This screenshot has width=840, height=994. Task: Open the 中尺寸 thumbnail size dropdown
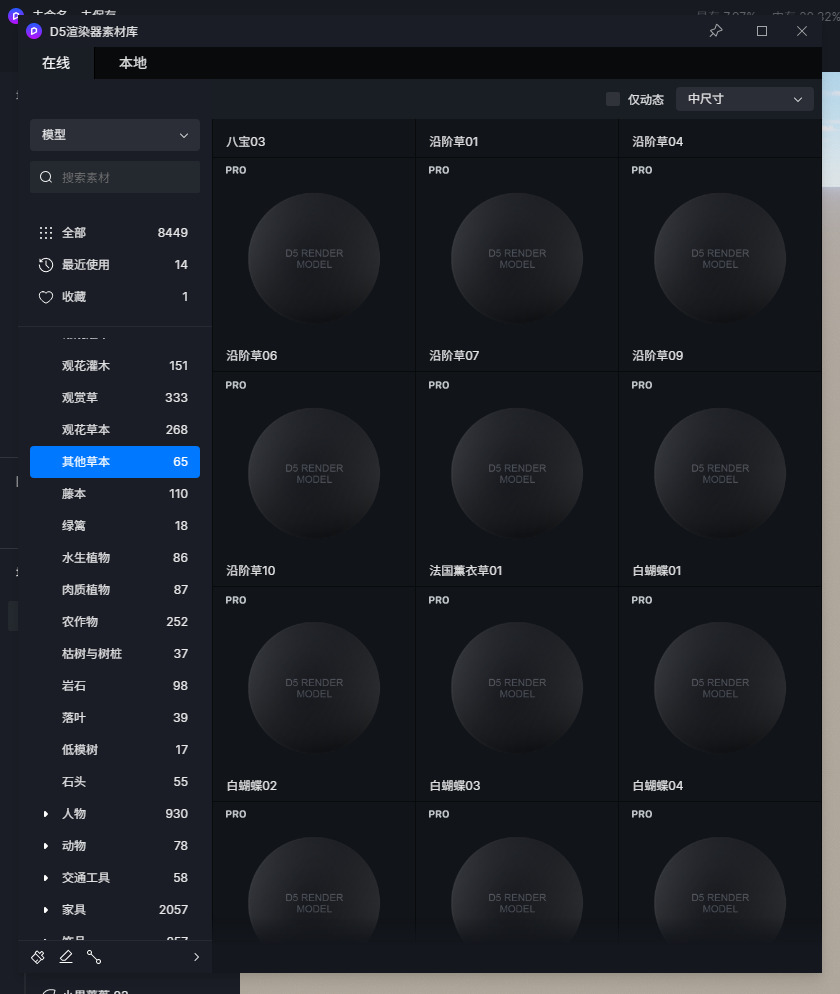(745, 99)
